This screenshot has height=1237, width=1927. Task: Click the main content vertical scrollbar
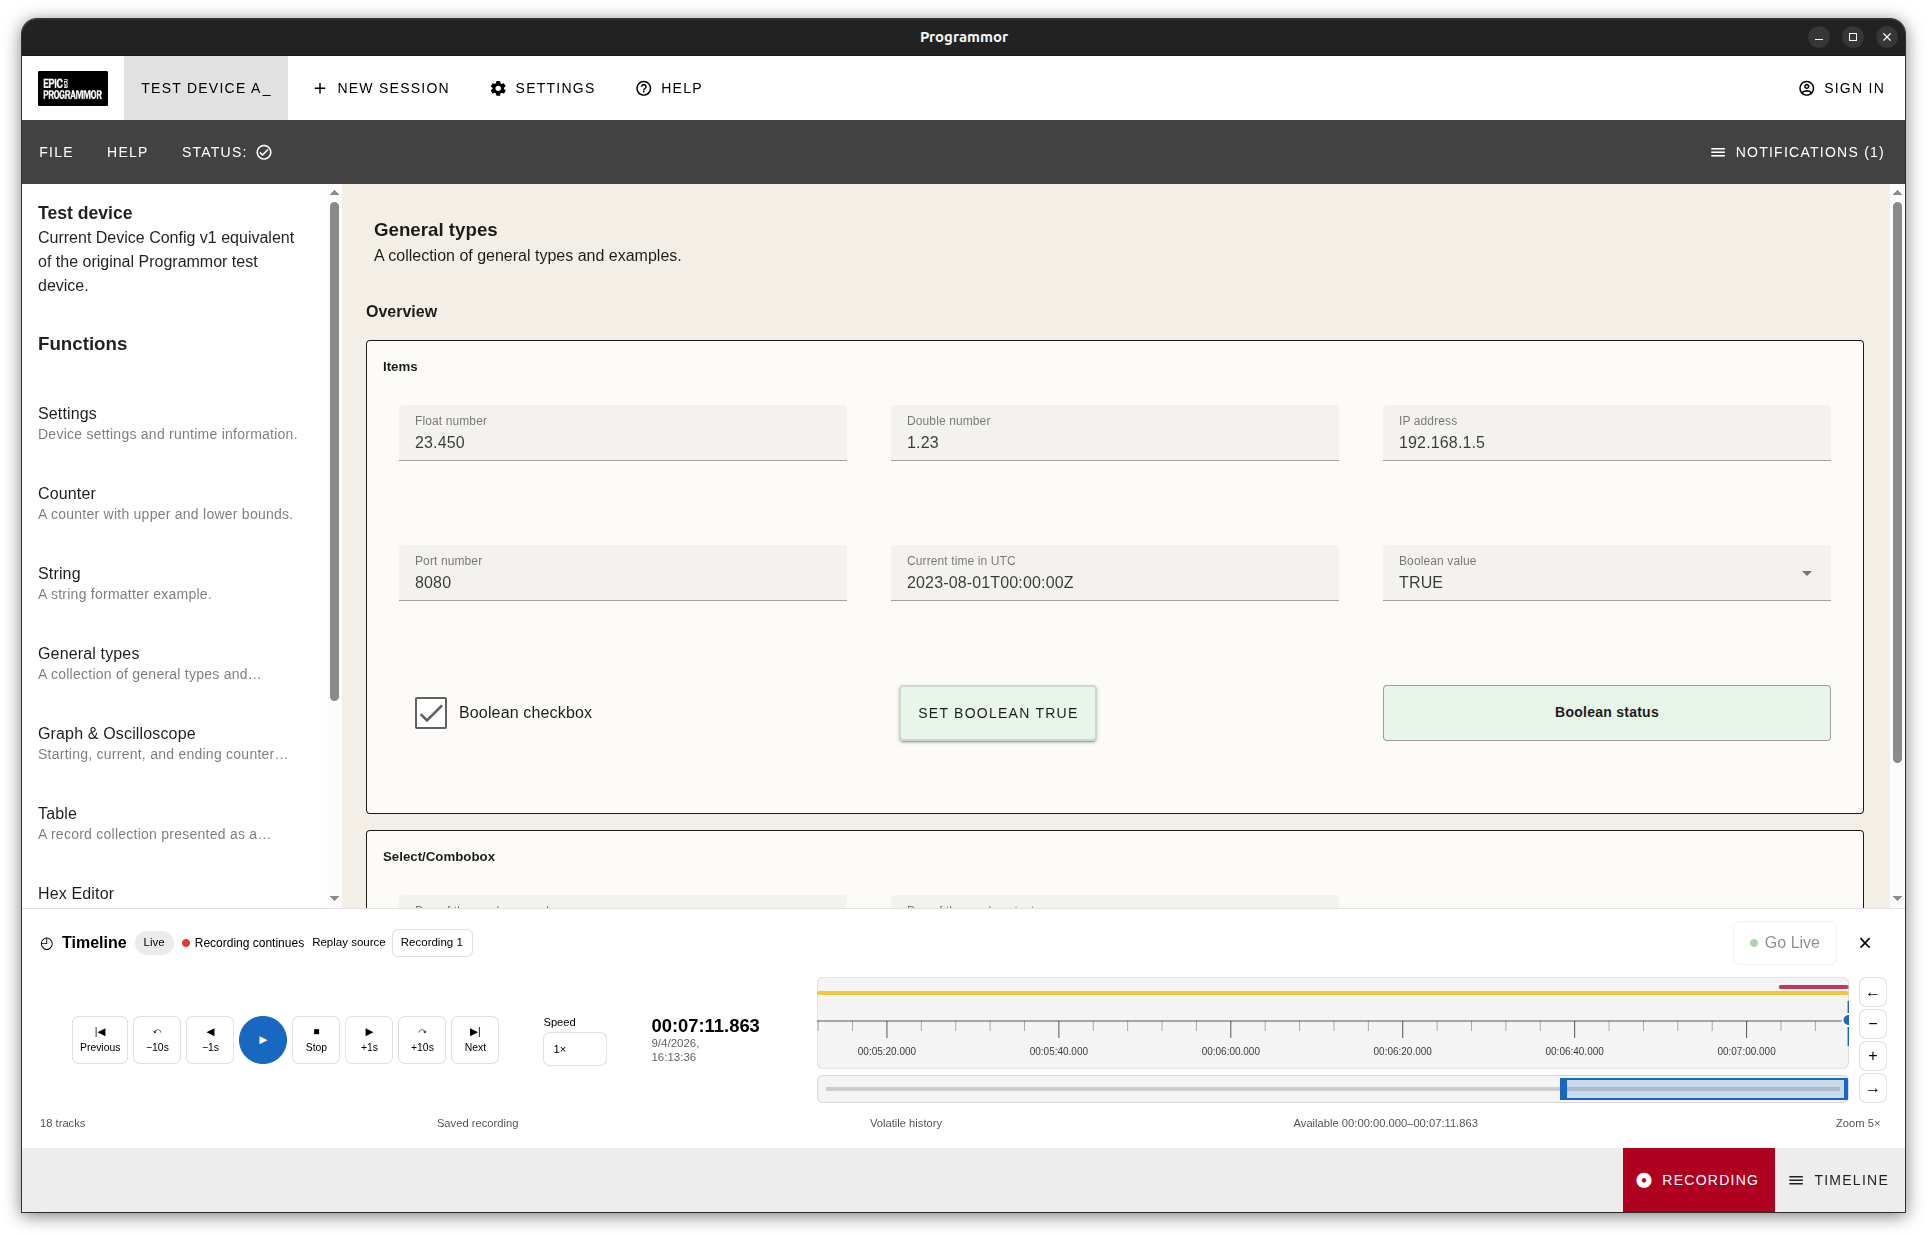(x=1897, y=482)
